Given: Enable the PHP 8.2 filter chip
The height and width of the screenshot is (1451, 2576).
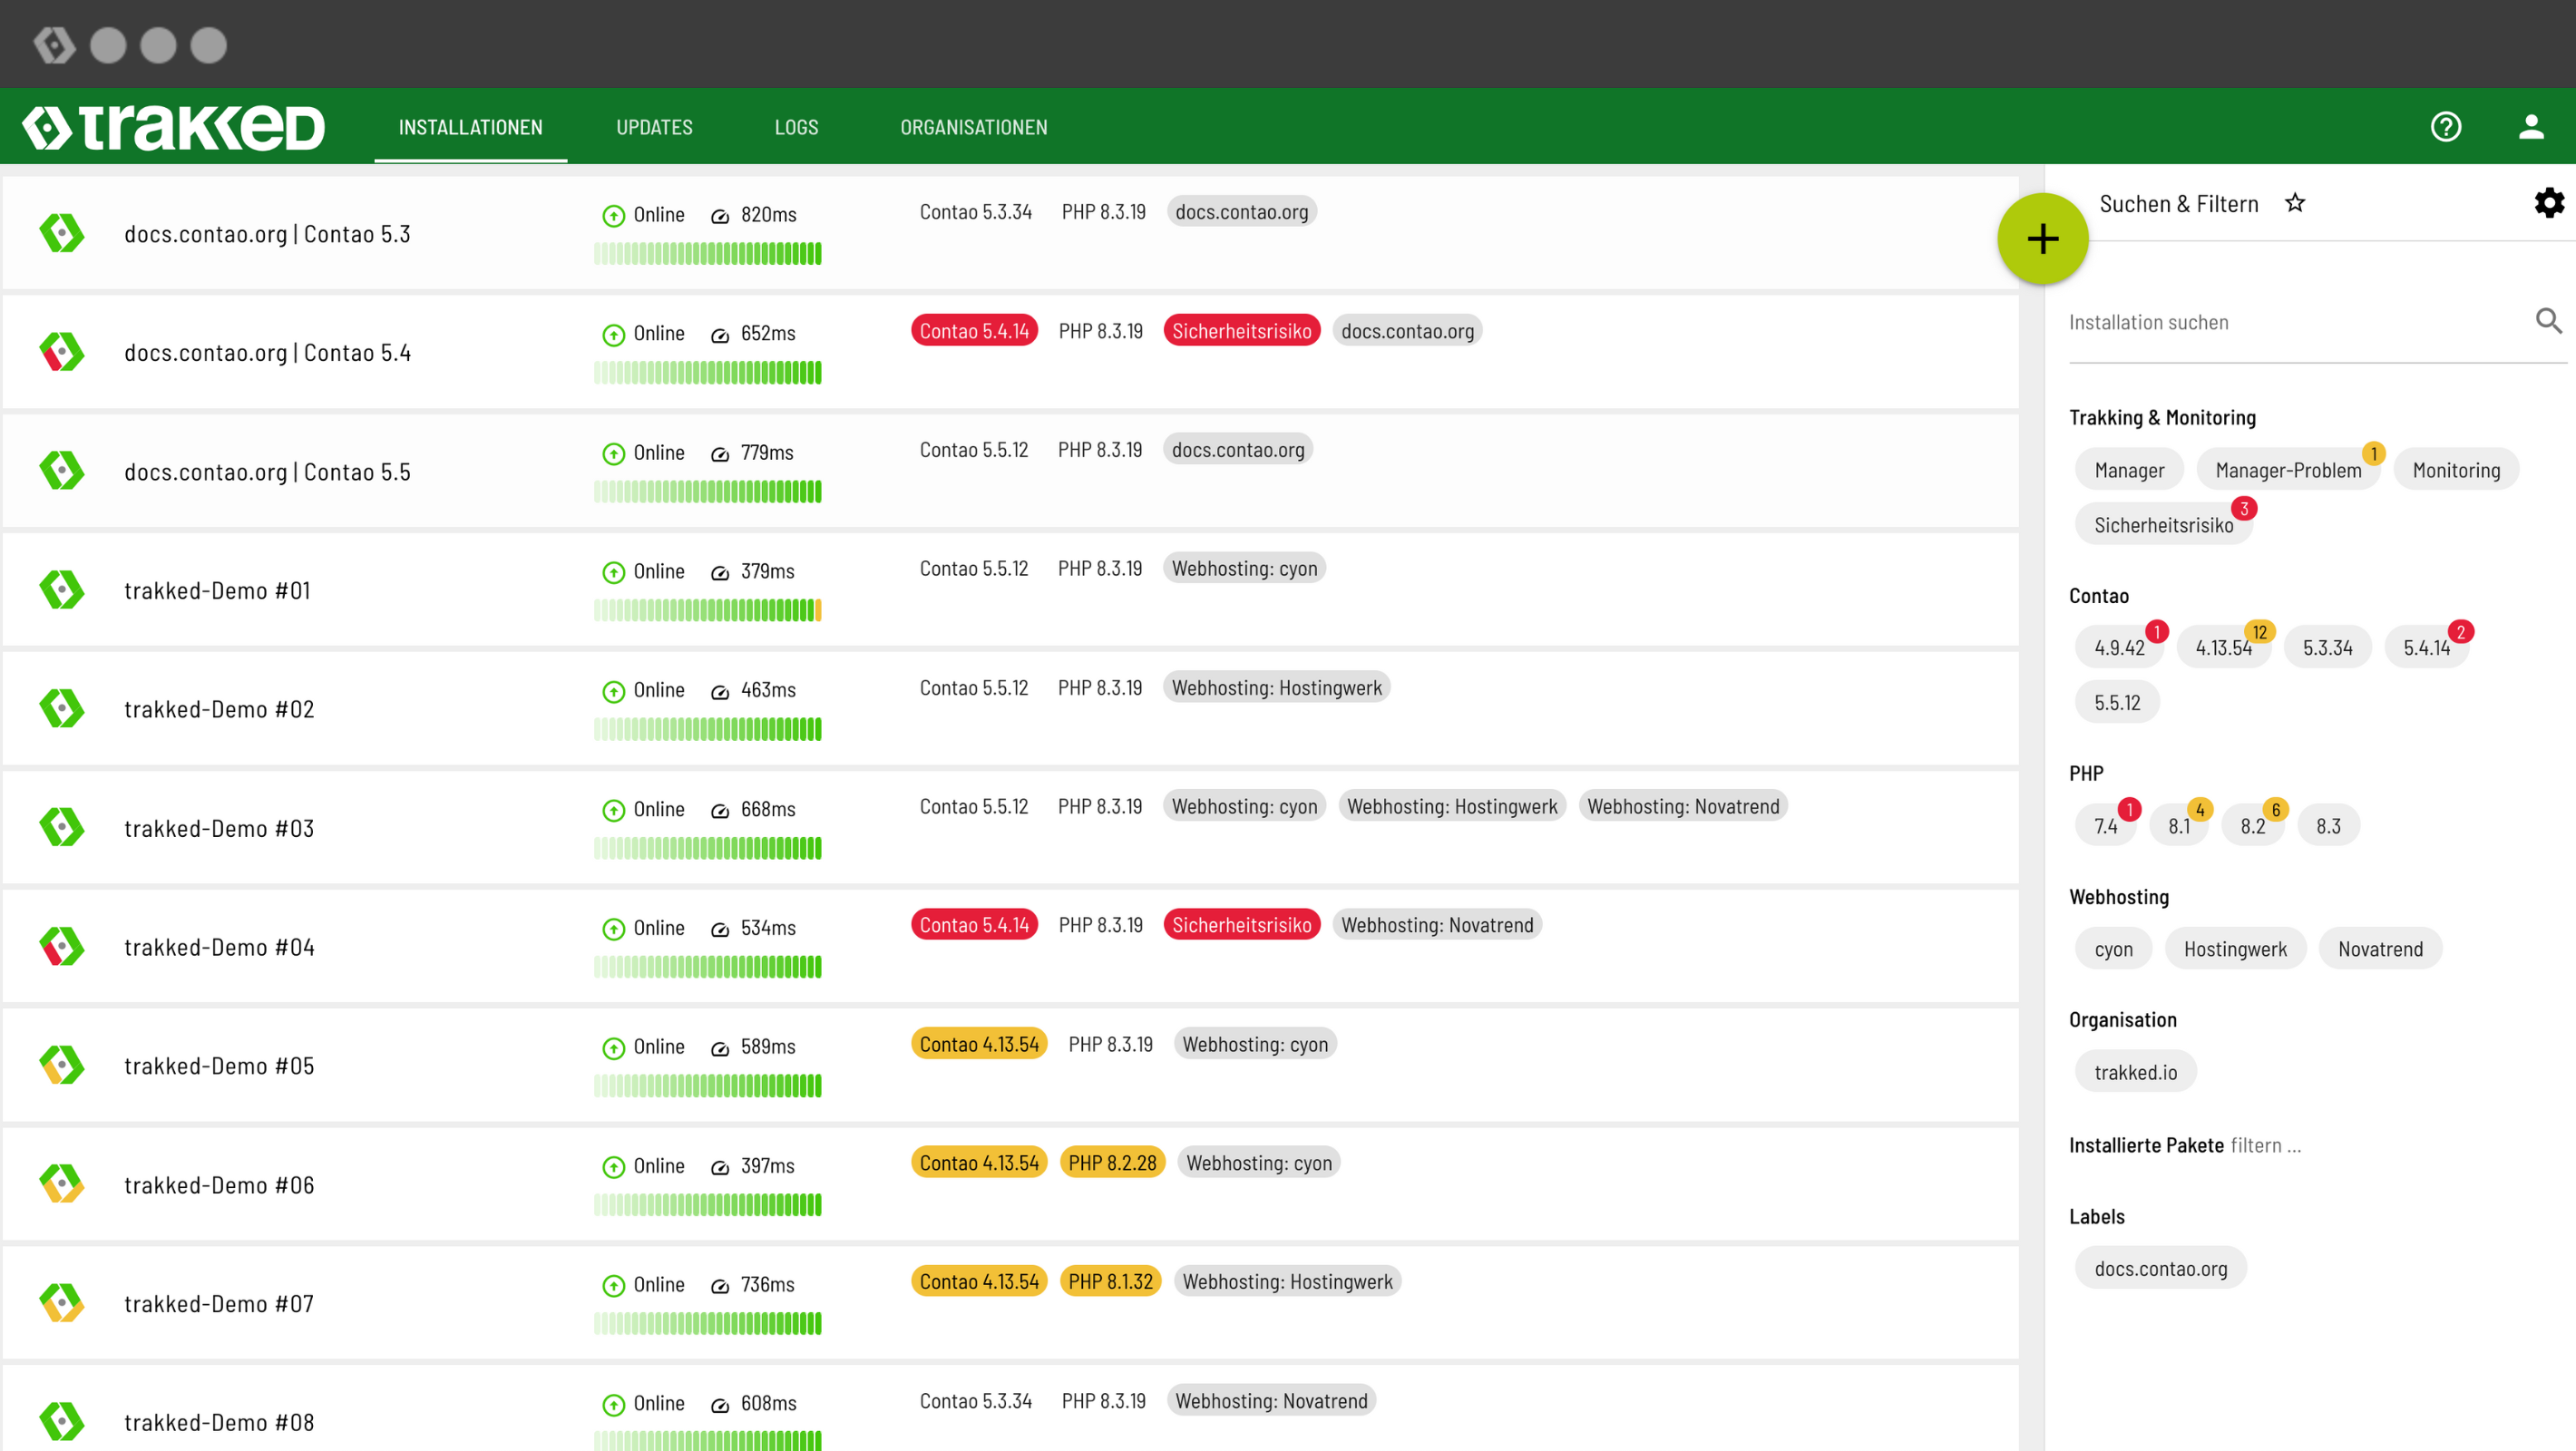Looking at the screenshot, I should (2252, 826).
